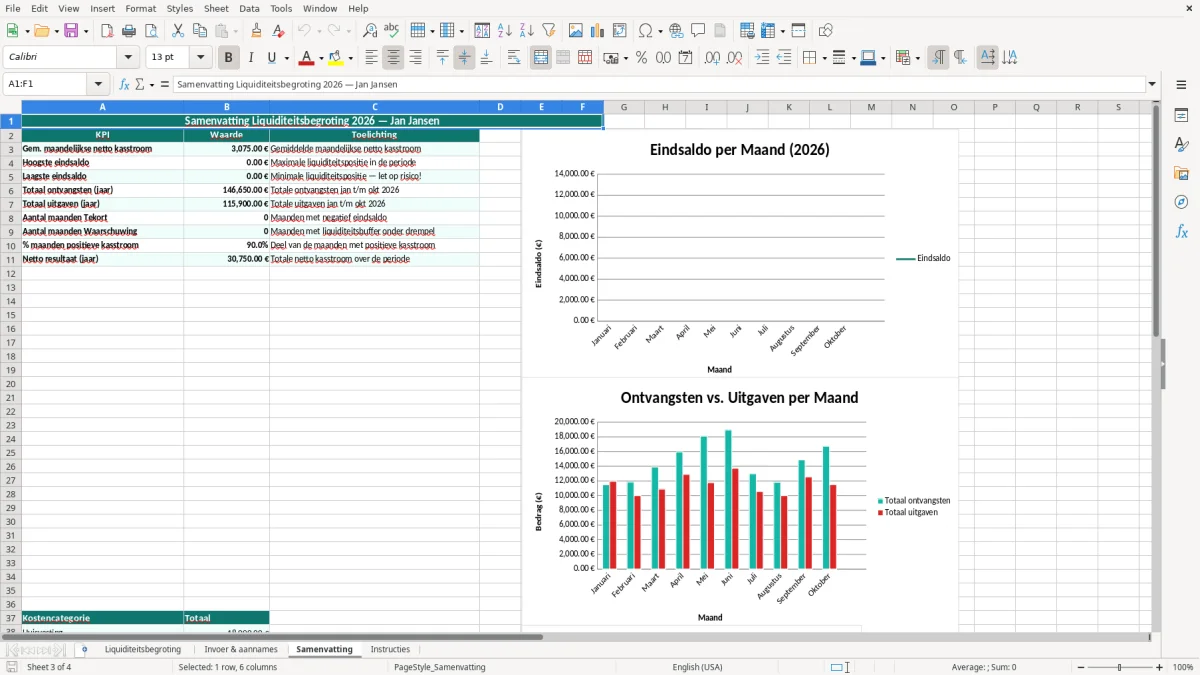Click the Add Decimal Place icon
This screenshot has width=1200, height=675.
712,58
